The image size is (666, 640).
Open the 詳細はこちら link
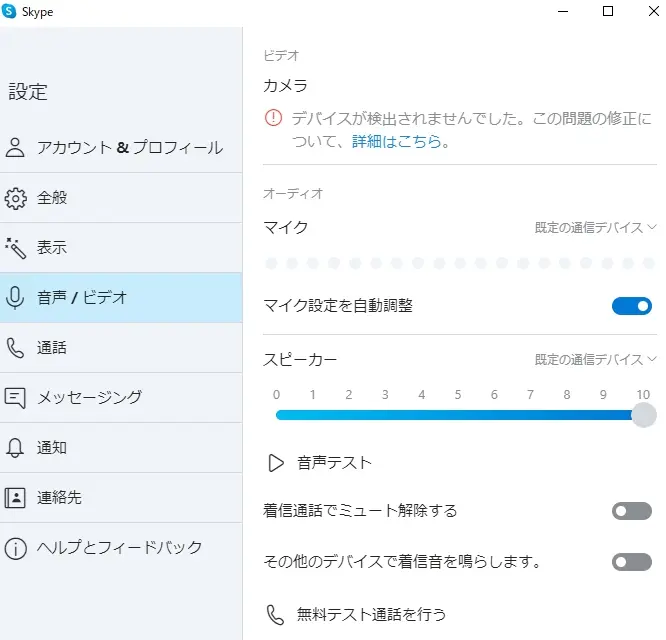click(396, 142)
